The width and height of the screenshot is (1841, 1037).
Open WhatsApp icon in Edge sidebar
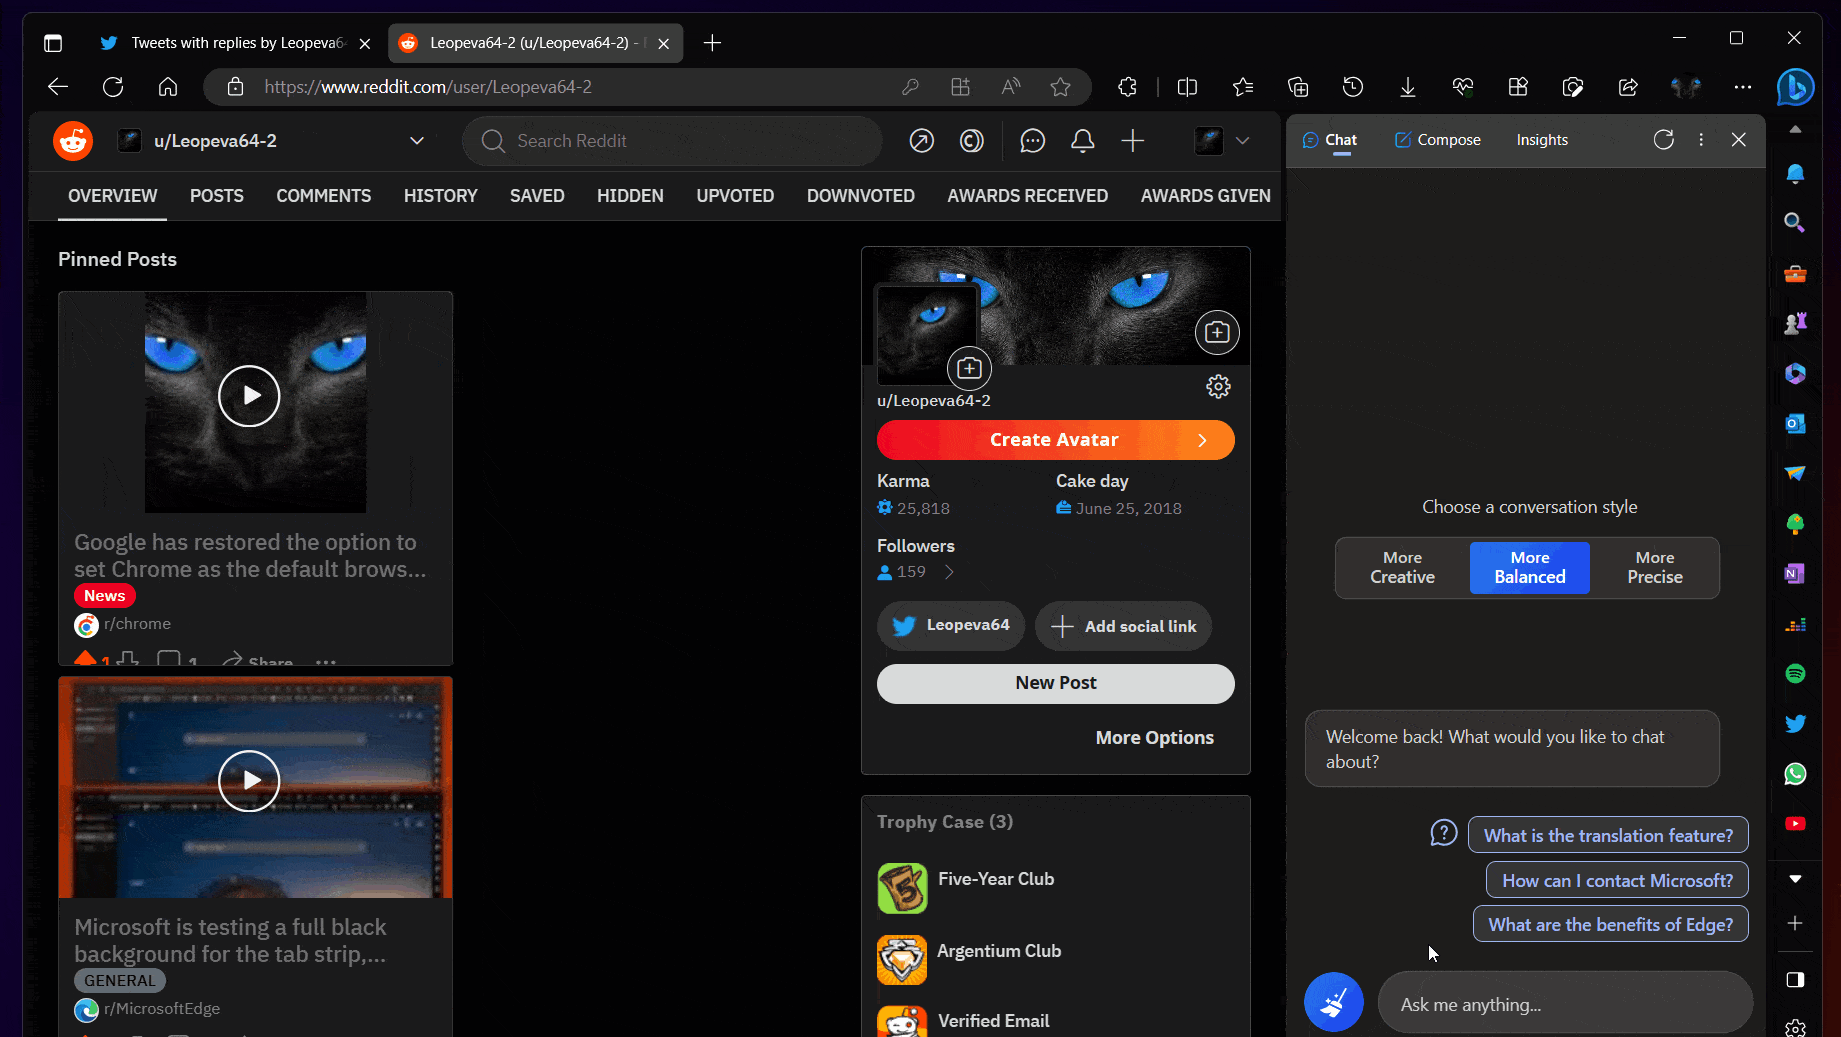pos(1795,773)
